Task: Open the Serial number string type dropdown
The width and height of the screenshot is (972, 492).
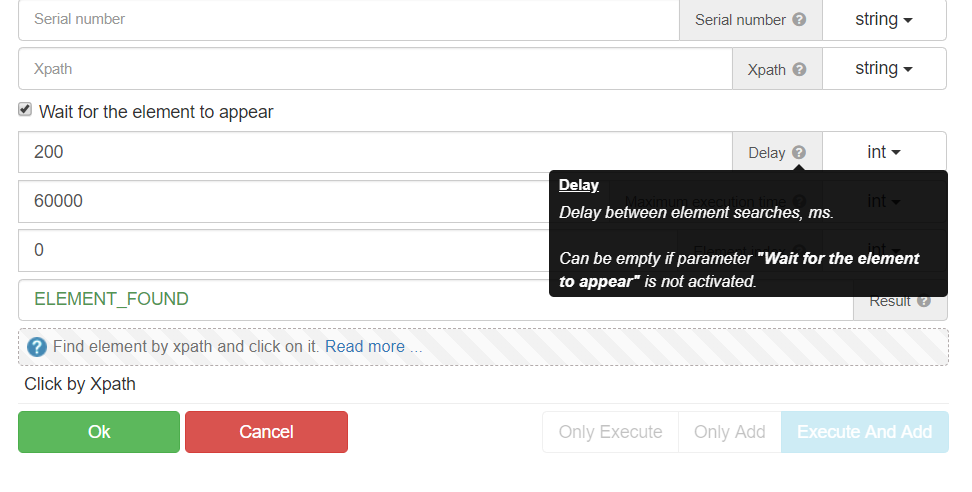Action: click(x=883, y=19)
